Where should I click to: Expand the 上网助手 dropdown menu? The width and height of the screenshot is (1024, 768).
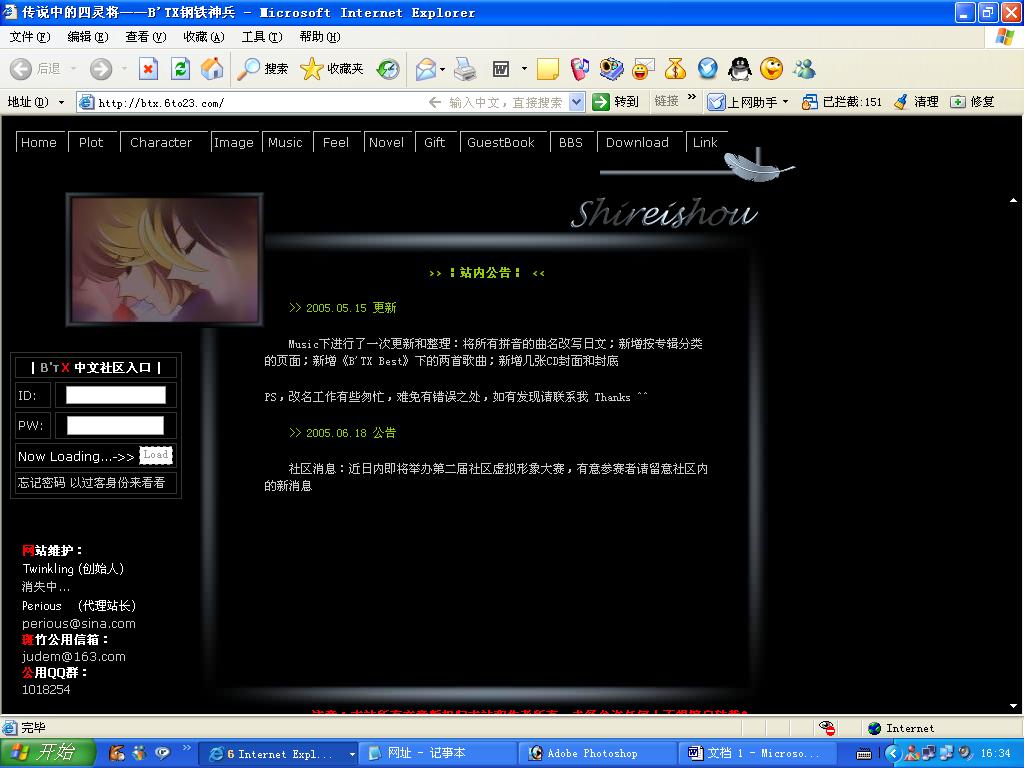tap(786, 102)
